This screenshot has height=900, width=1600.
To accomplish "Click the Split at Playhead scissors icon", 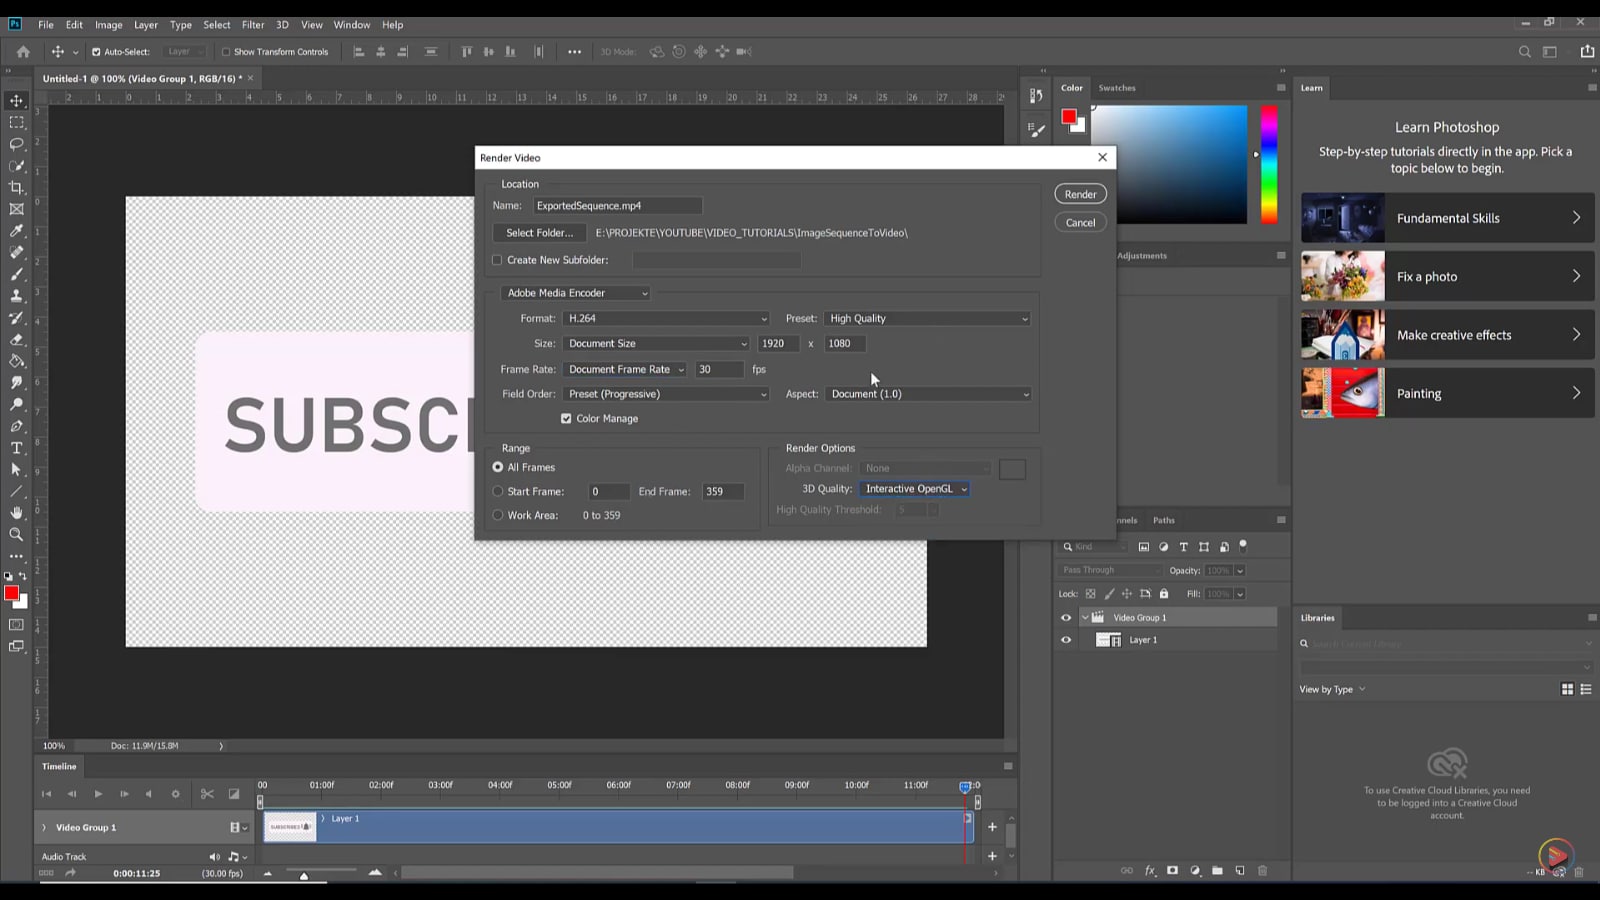I will 207,794.
